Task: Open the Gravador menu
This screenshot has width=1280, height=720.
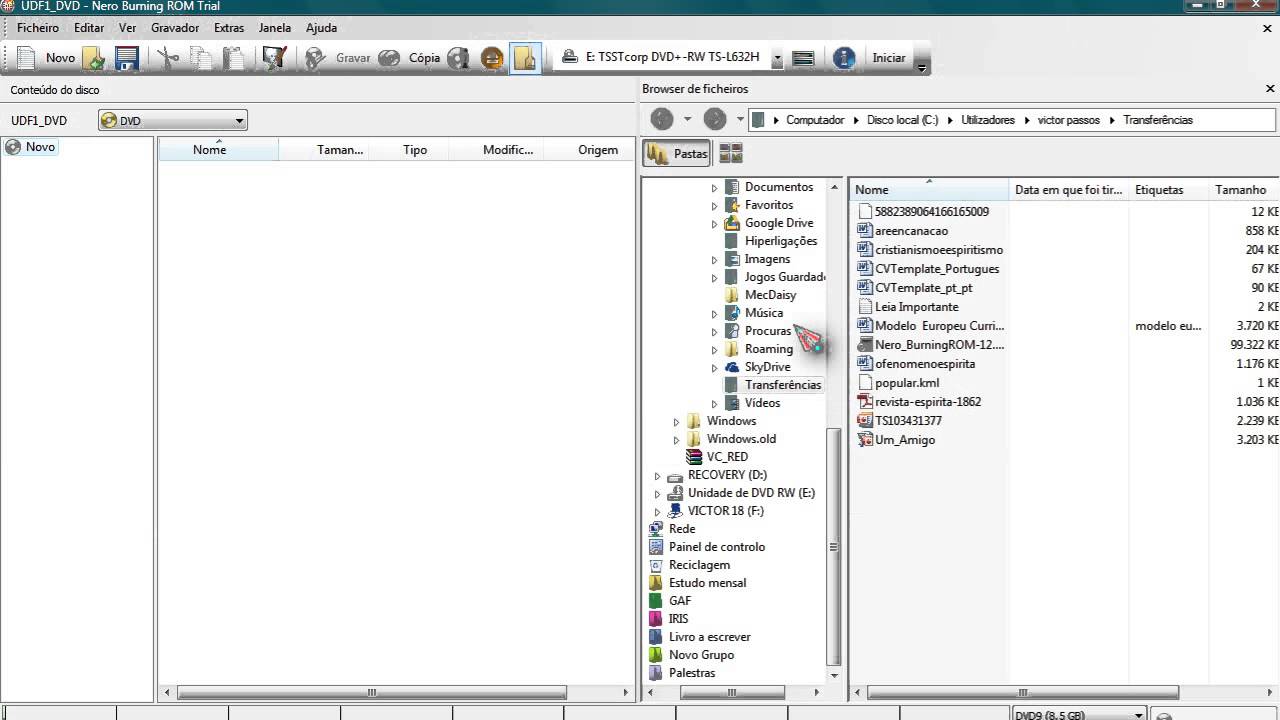Action: coord(175,28)
